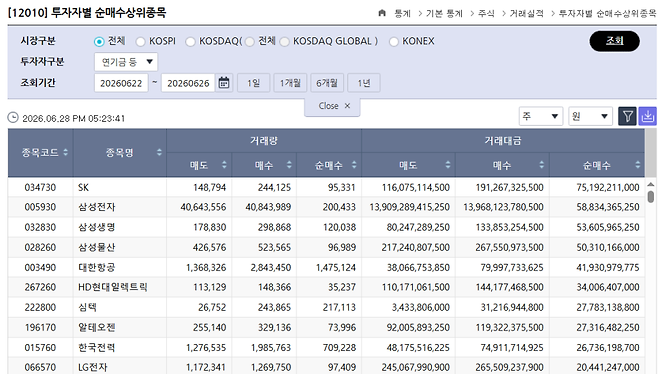The width and height of the screenshot is (658, 374).
Task: Click 한국전력 stock name
Action: (97, 348)
